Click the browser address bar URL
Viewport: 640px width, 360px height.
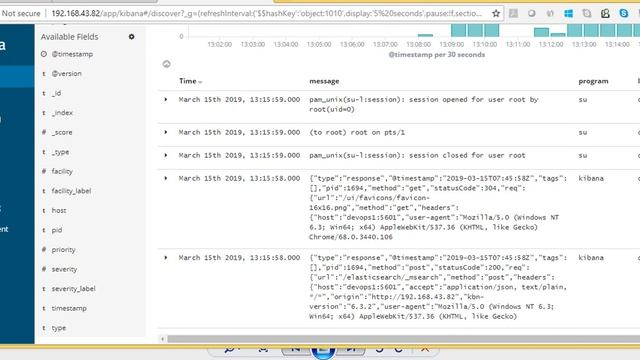[267, 13]
